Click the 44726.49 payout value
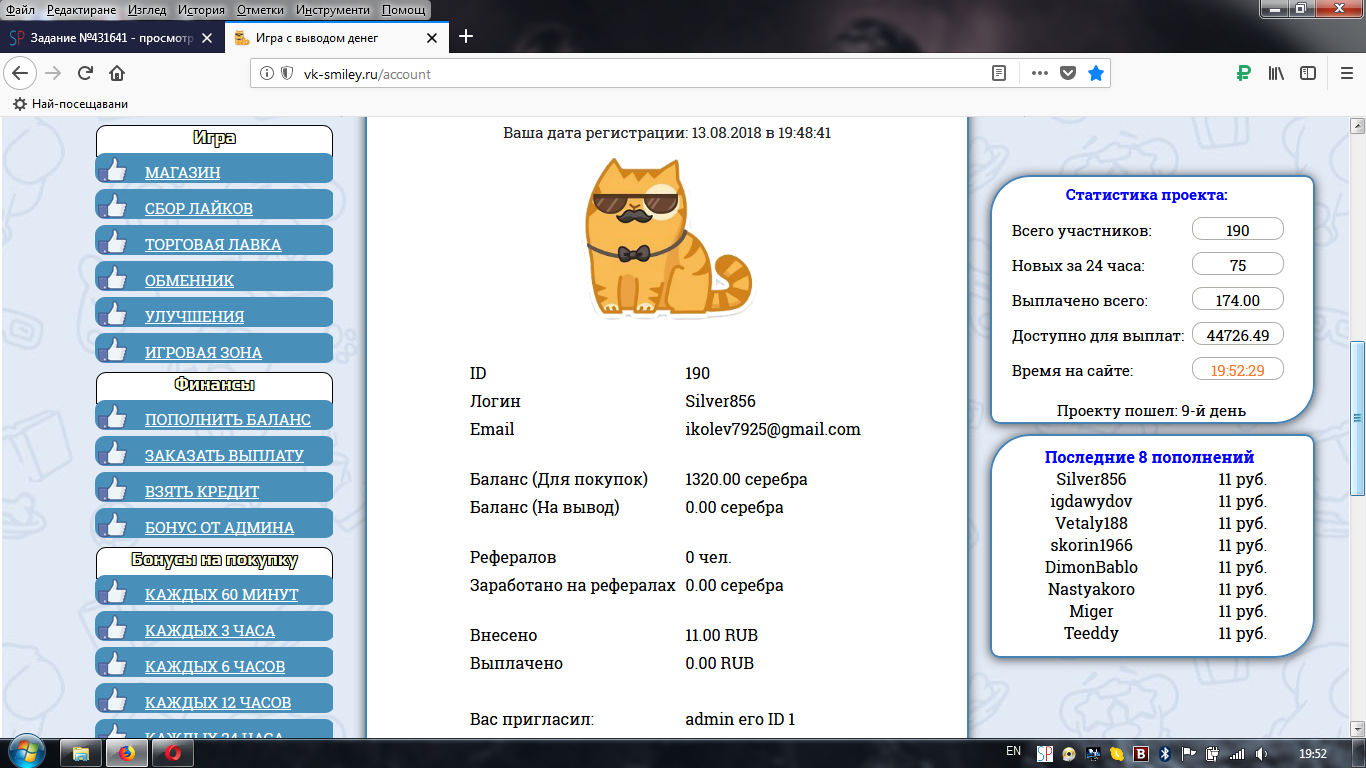This screenshot has height=768, width=1366. coord(1238,335)
